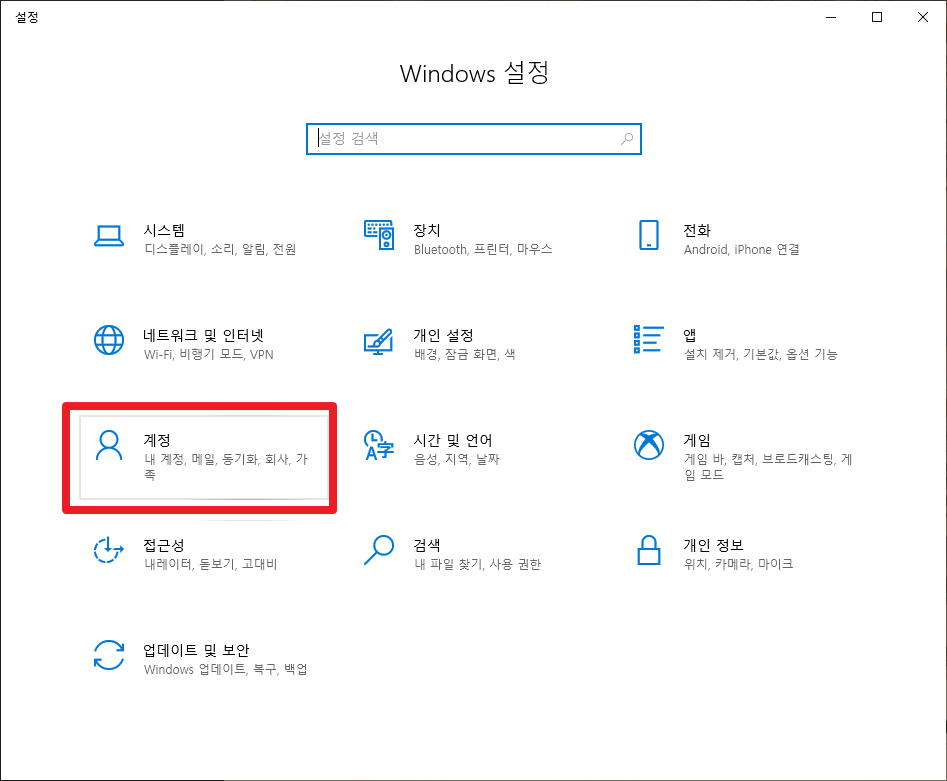
Task: Select the 개인 설정 title
Action: click(x=443, y=335)
